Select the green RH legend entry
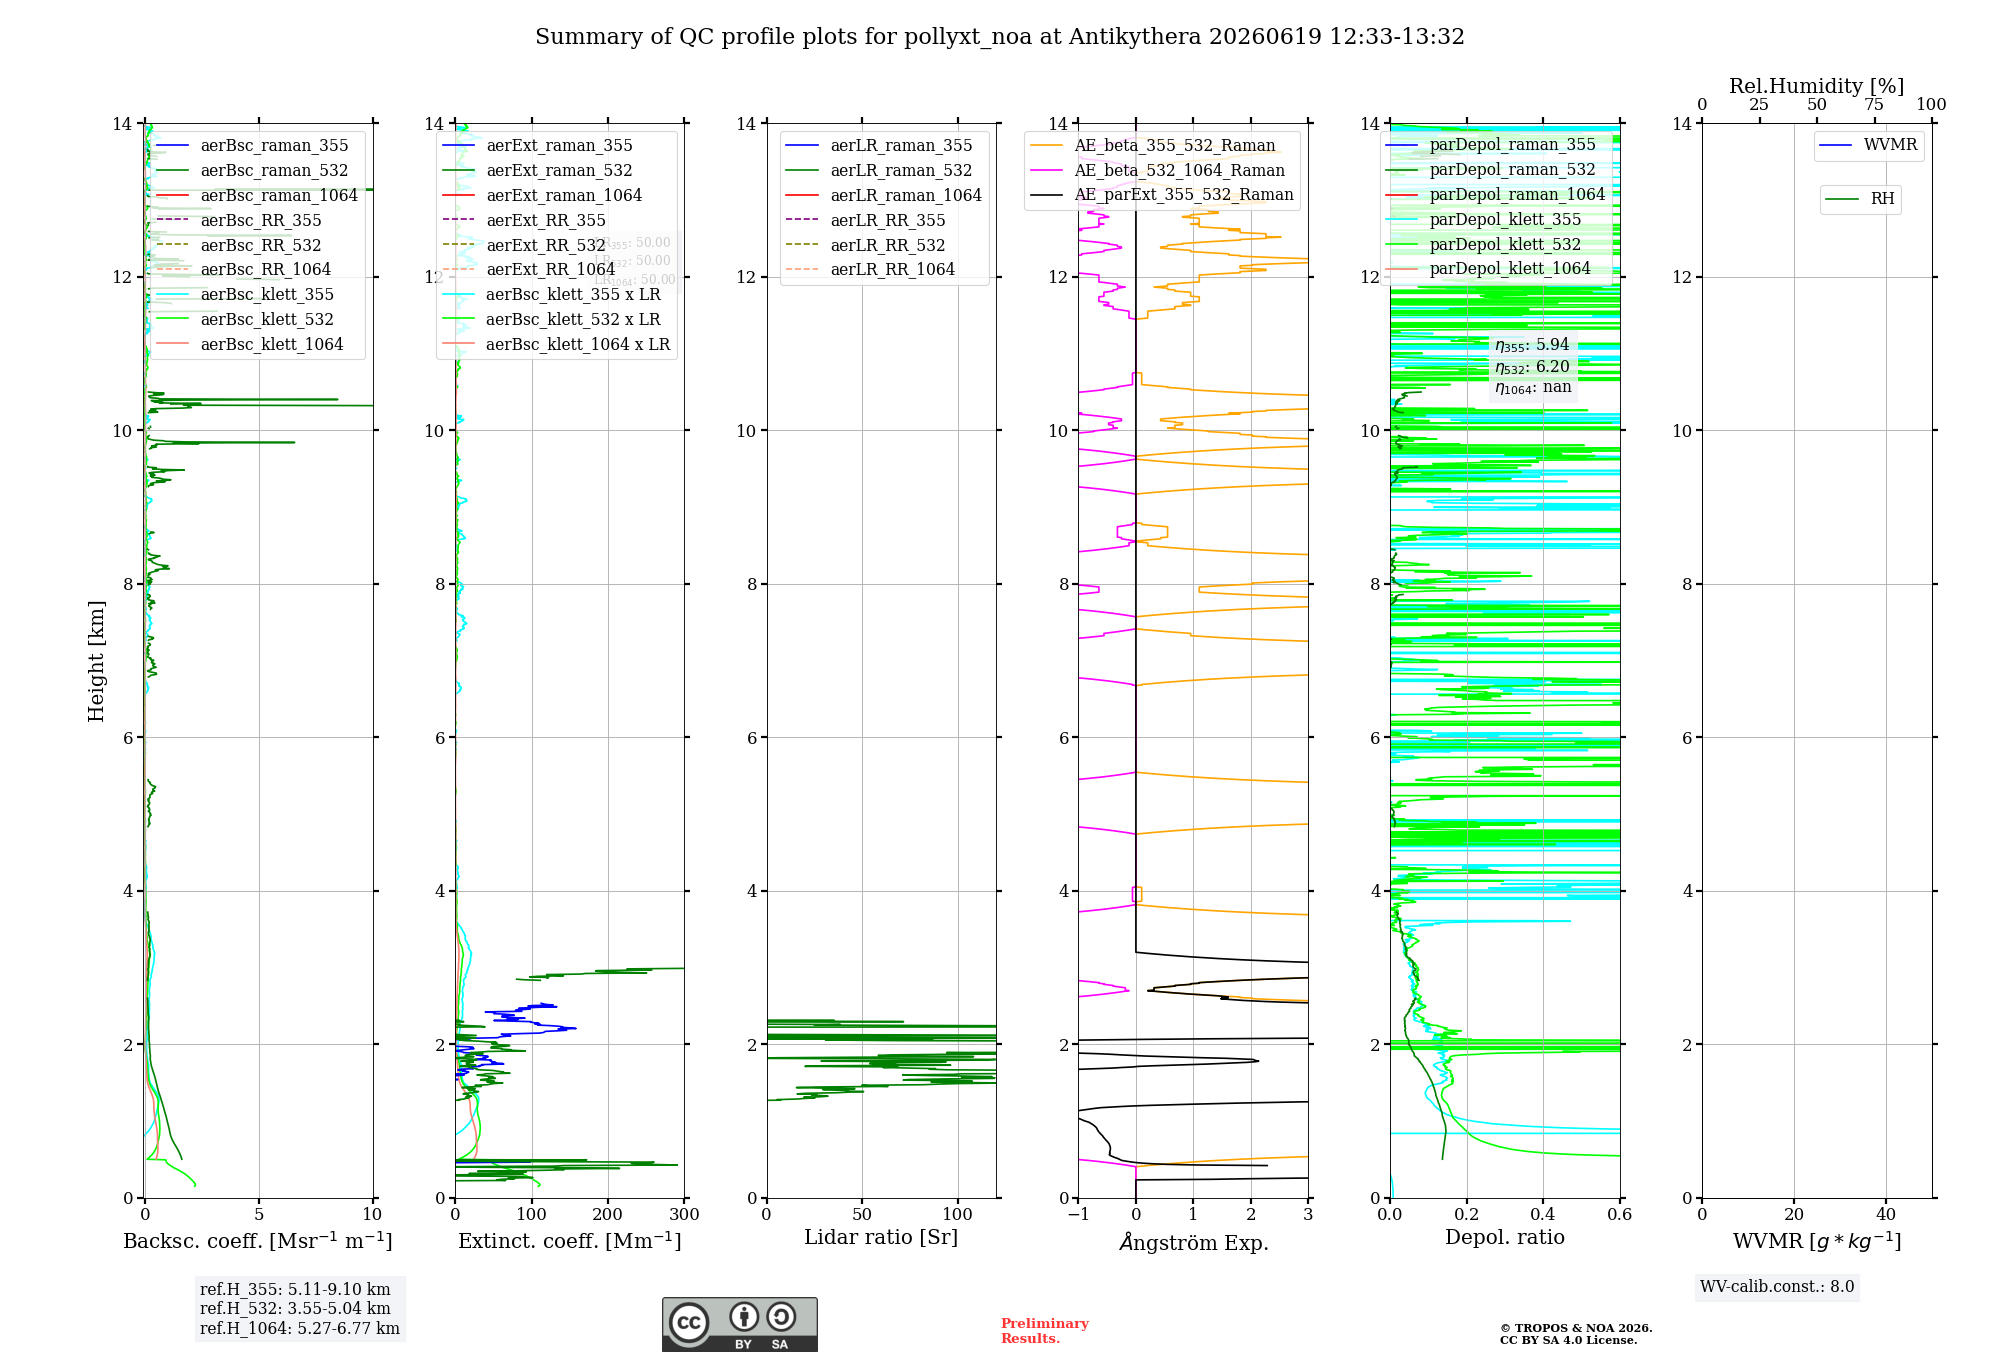This screenshot has height=1360, width=2000. [x=1860, y=199]
